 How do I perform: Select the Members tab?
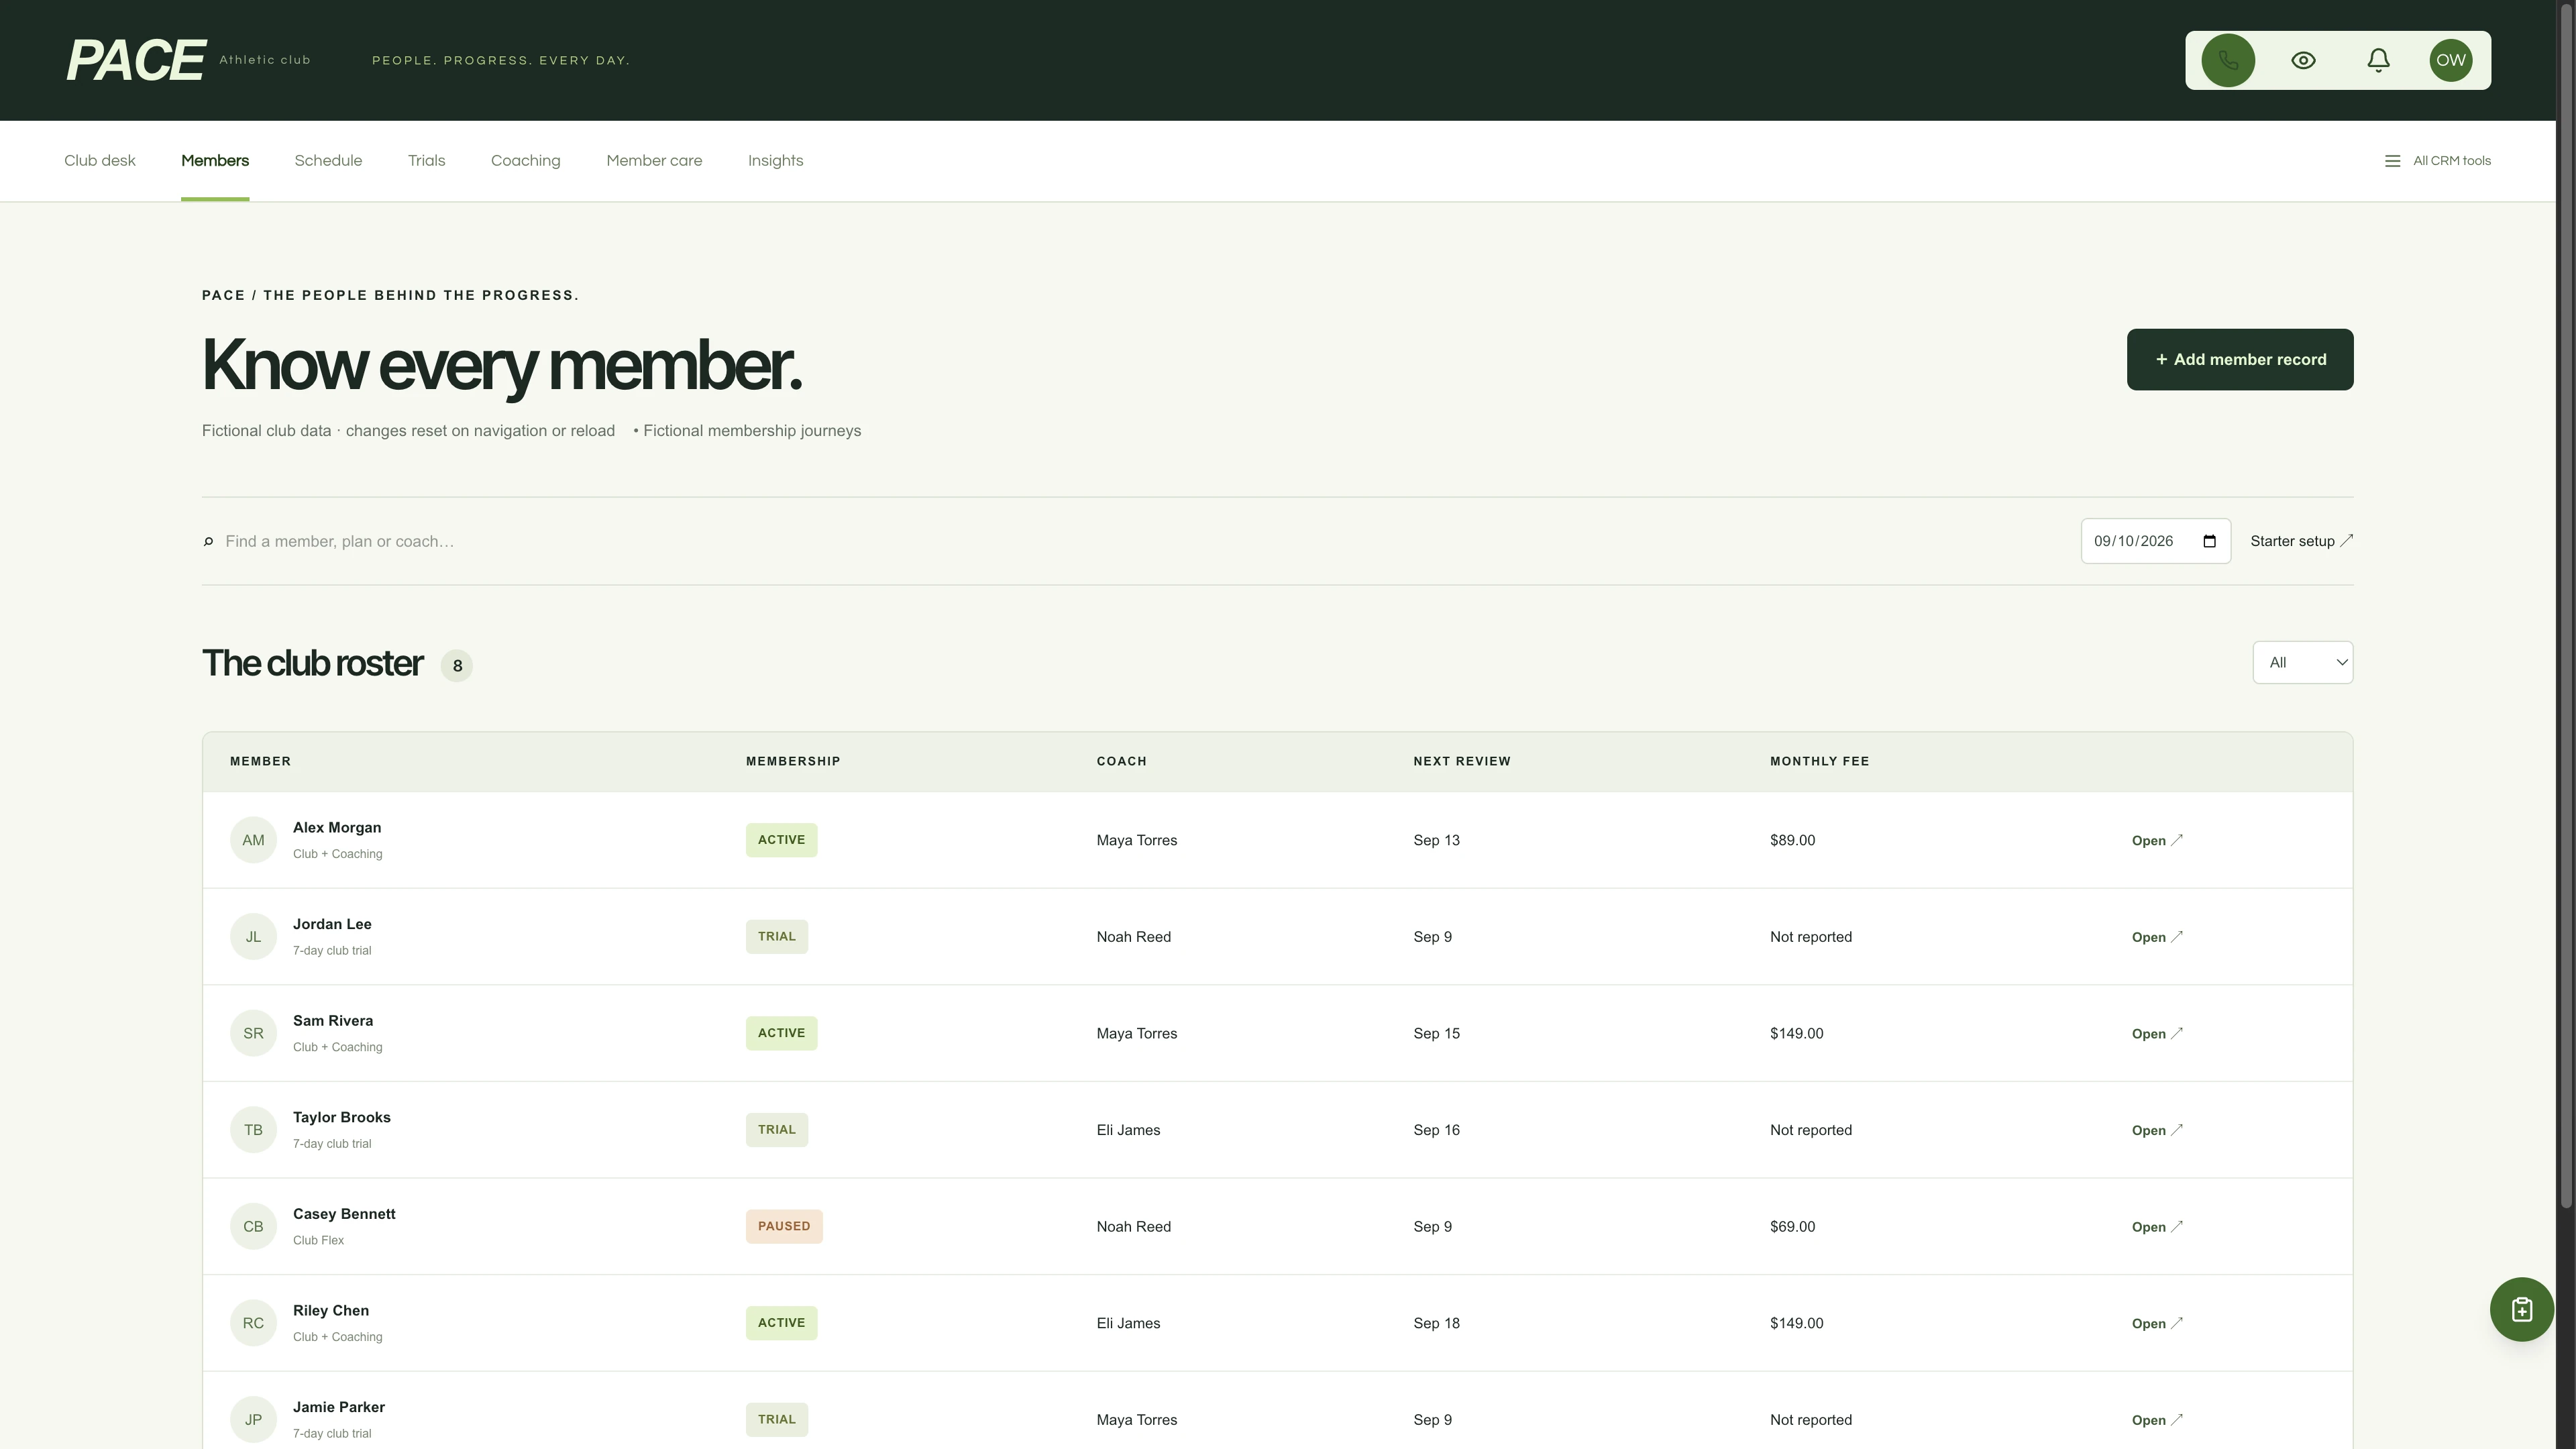(215, 161)
